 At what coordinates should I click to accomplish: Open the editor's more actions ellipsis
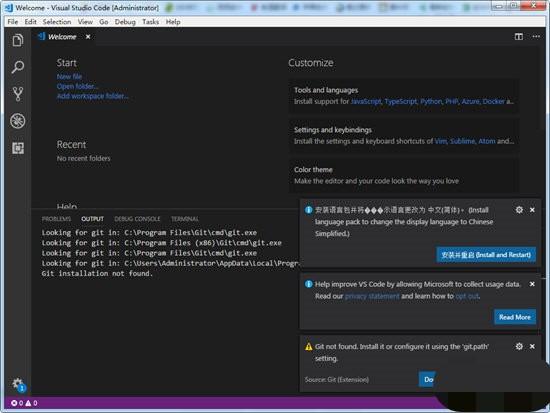click(536, 36)
